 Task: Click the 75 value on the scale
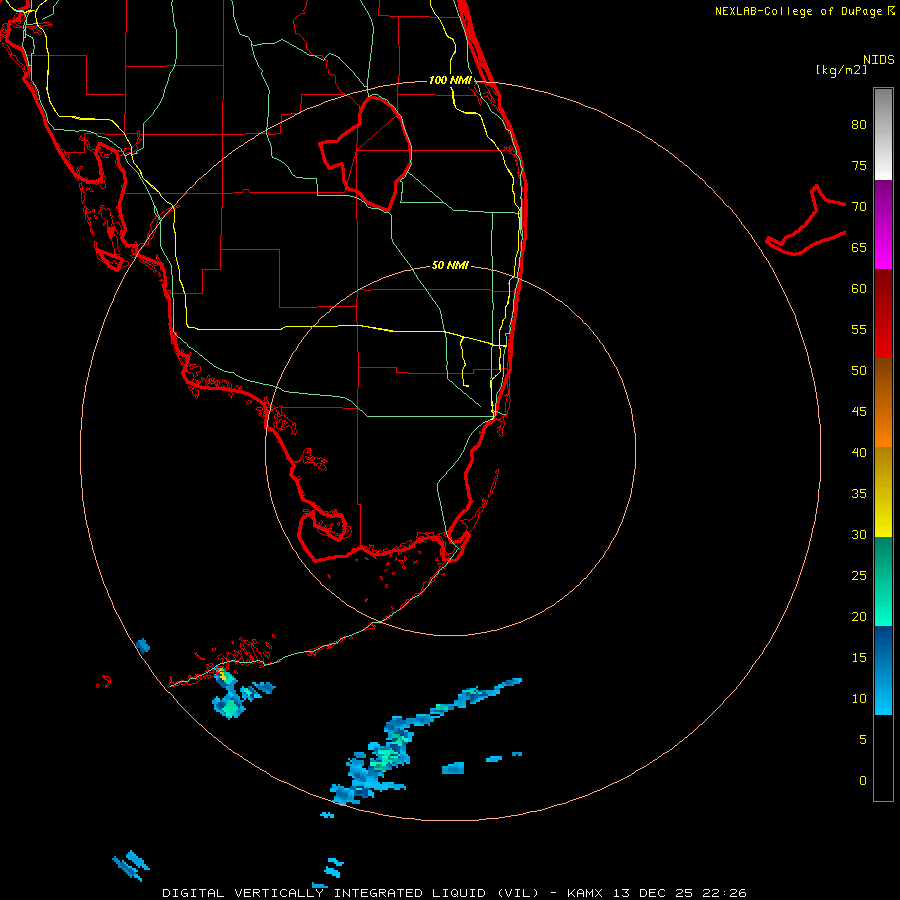tap(859, 165)
